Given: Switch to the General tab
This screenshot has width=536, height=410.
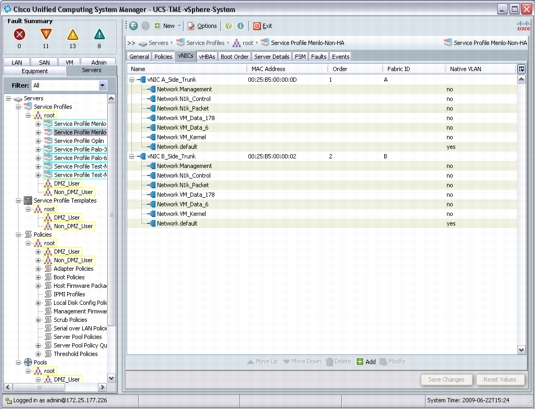Looking at the screenshot, I should coord(139,56).
